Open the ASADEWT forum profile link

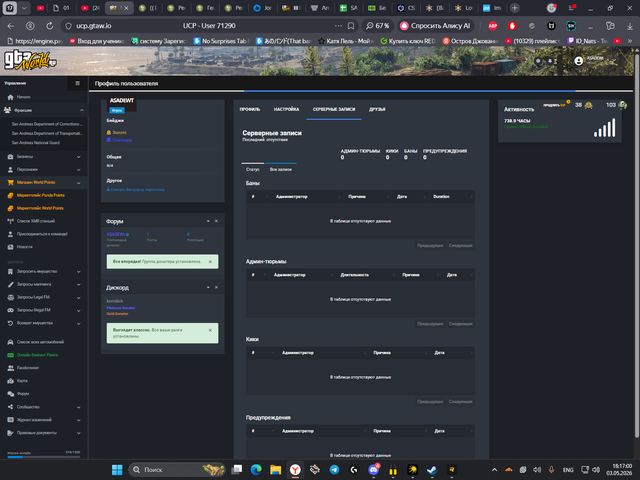[x=118, y=234]
